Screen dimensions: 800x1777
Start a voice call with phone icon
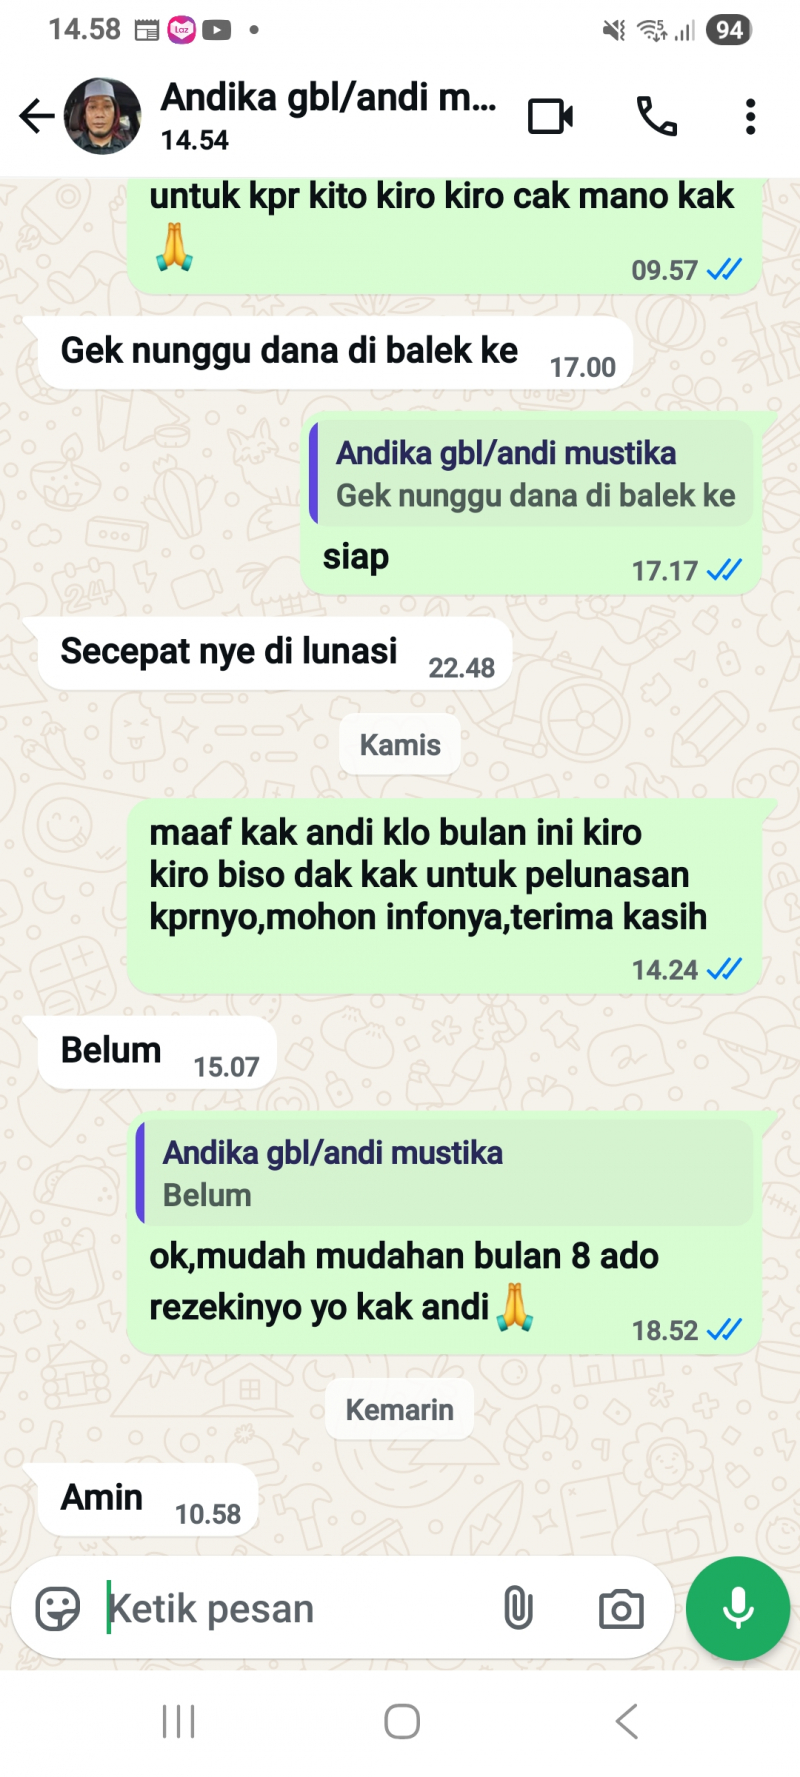pyautogui.click(x=657, y=117)
